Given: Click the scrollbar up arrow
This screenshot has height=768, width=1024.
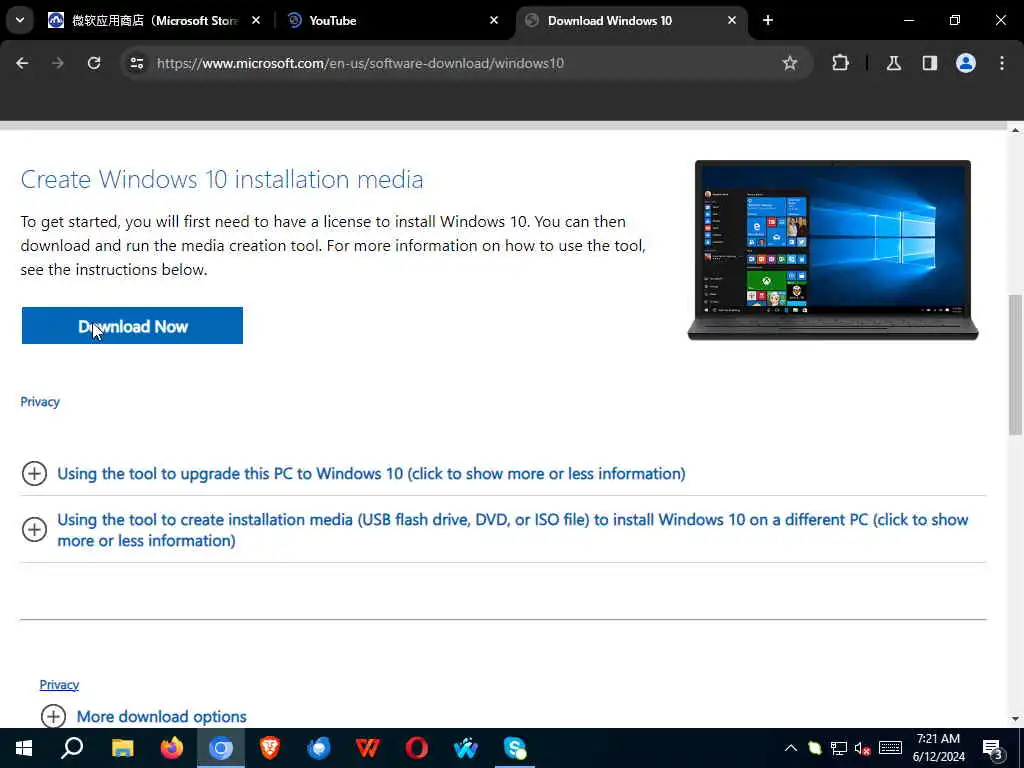Looking at the screenshot, I should [1015, 131].
